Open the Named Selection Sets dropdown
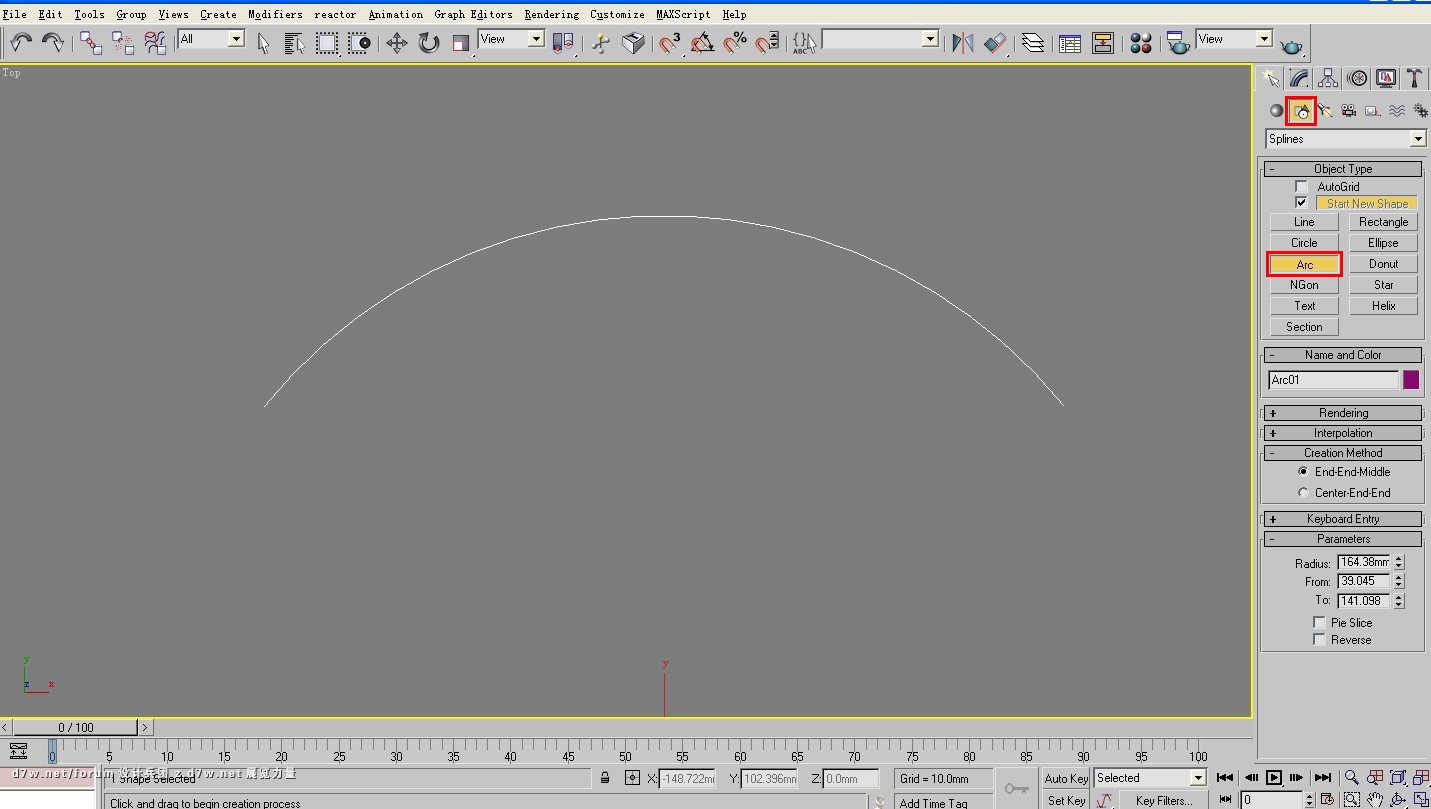Image resolution: width=1431 pixels, height=809 pixels. 880,39
